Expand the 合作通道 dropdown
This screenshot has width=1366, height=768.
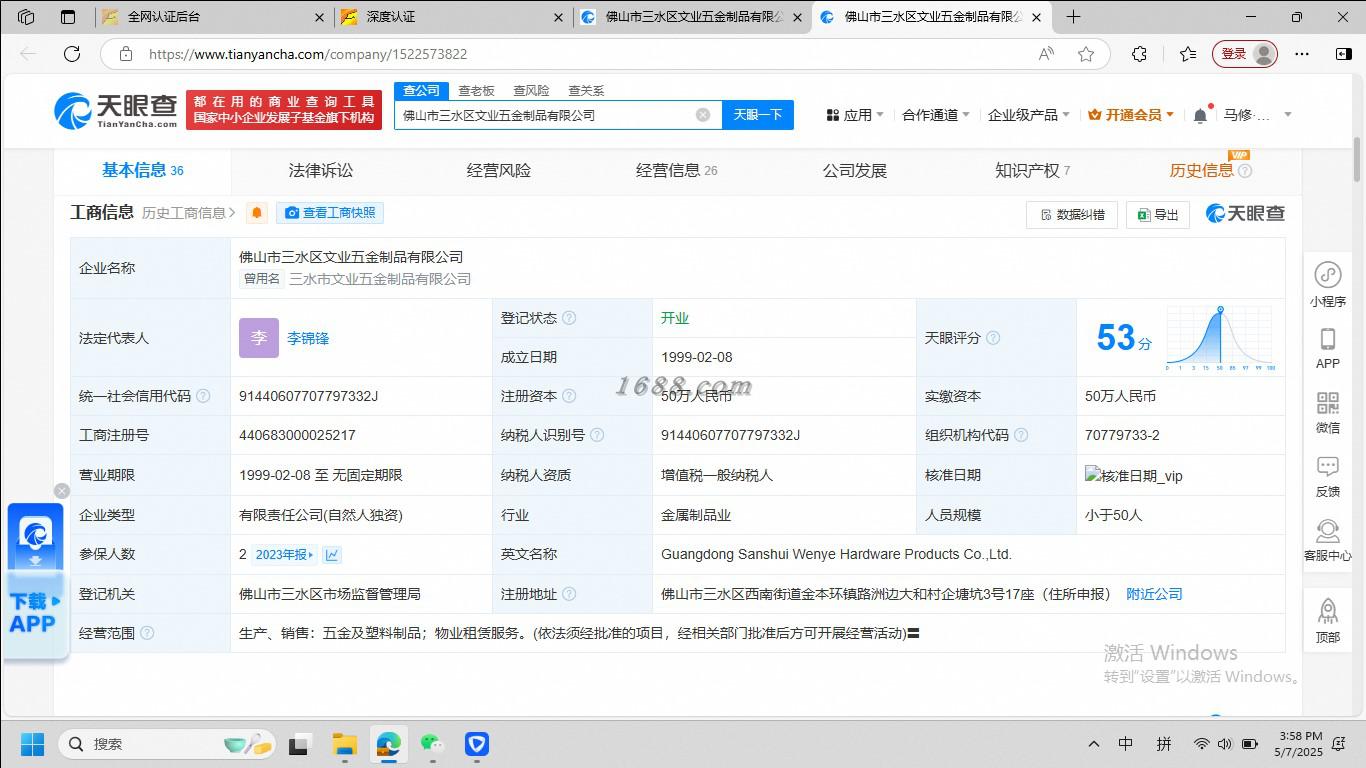point(936,115)
